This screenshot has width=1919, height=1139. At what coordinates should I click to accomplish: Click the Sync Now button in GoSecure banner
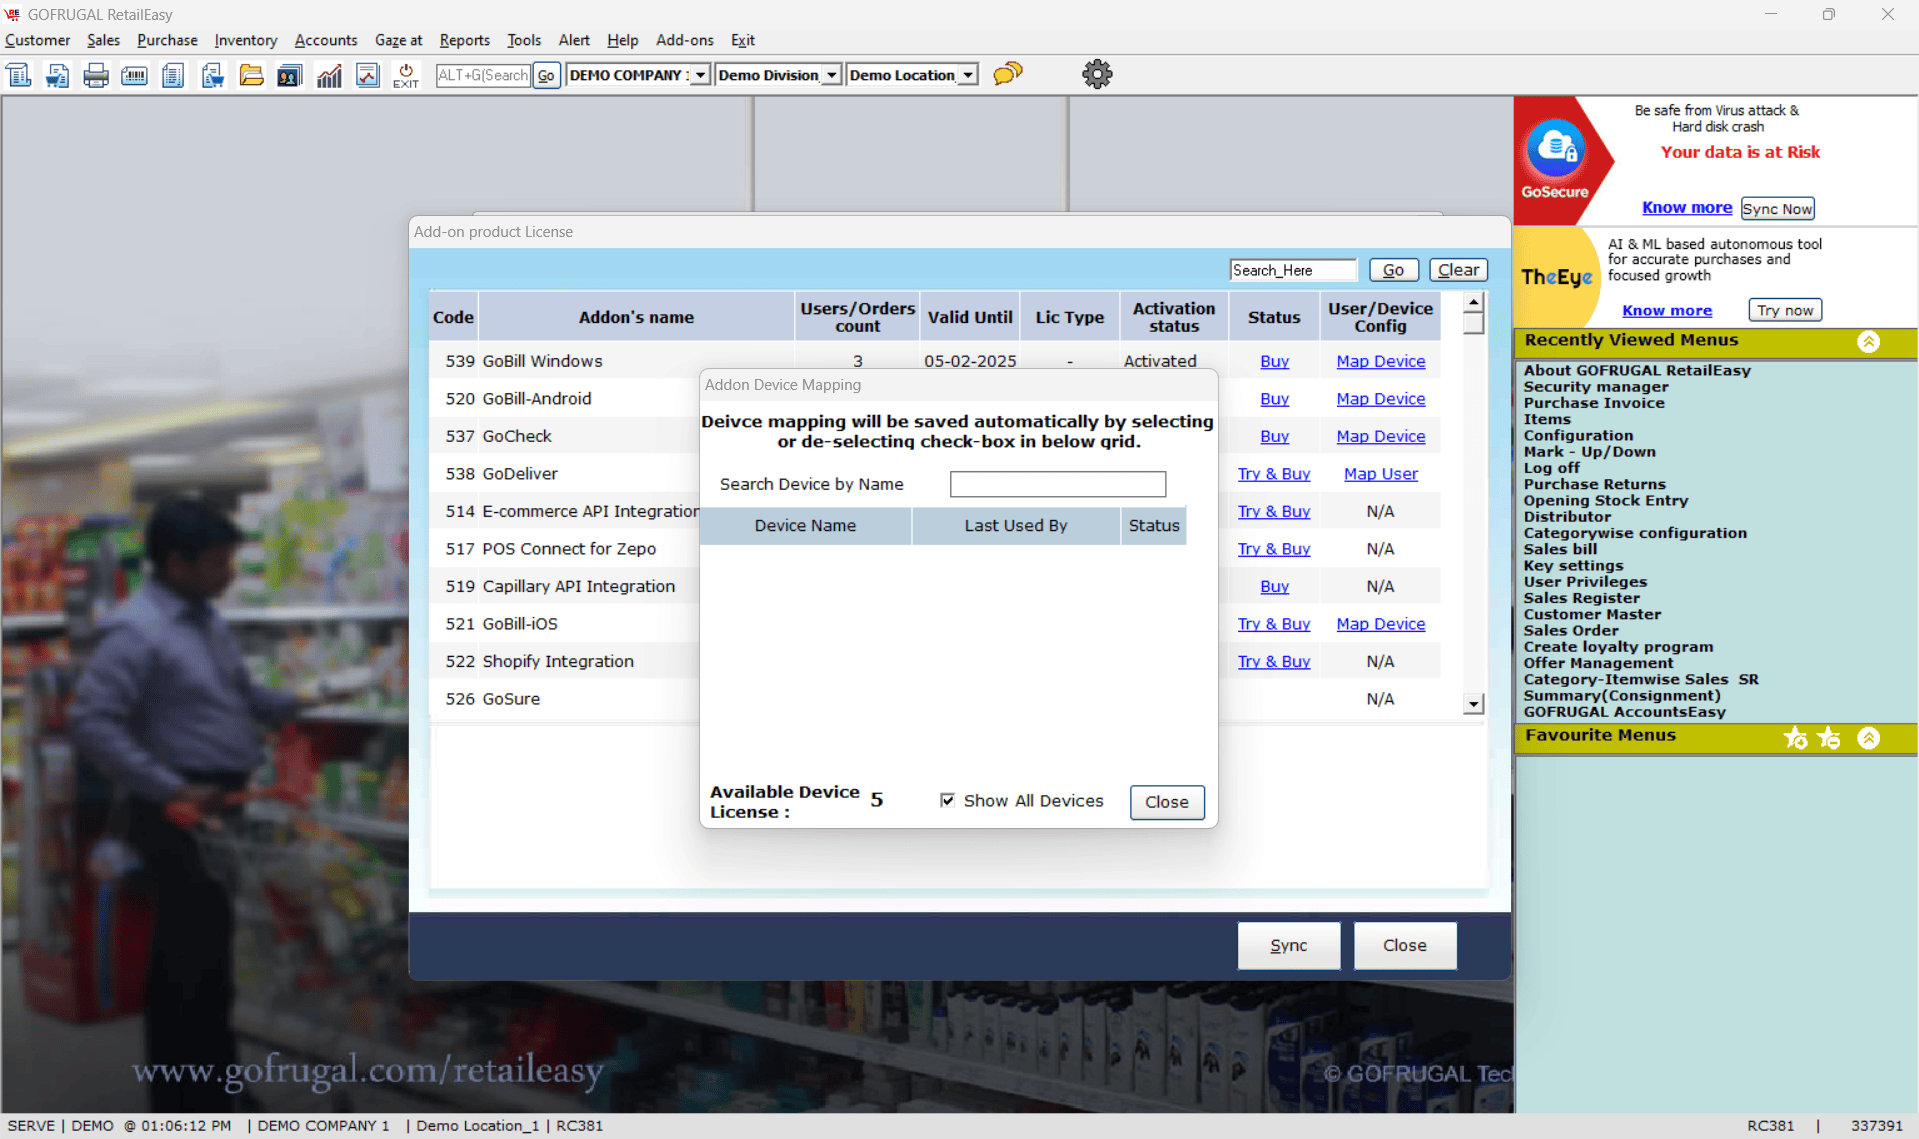1777,208
